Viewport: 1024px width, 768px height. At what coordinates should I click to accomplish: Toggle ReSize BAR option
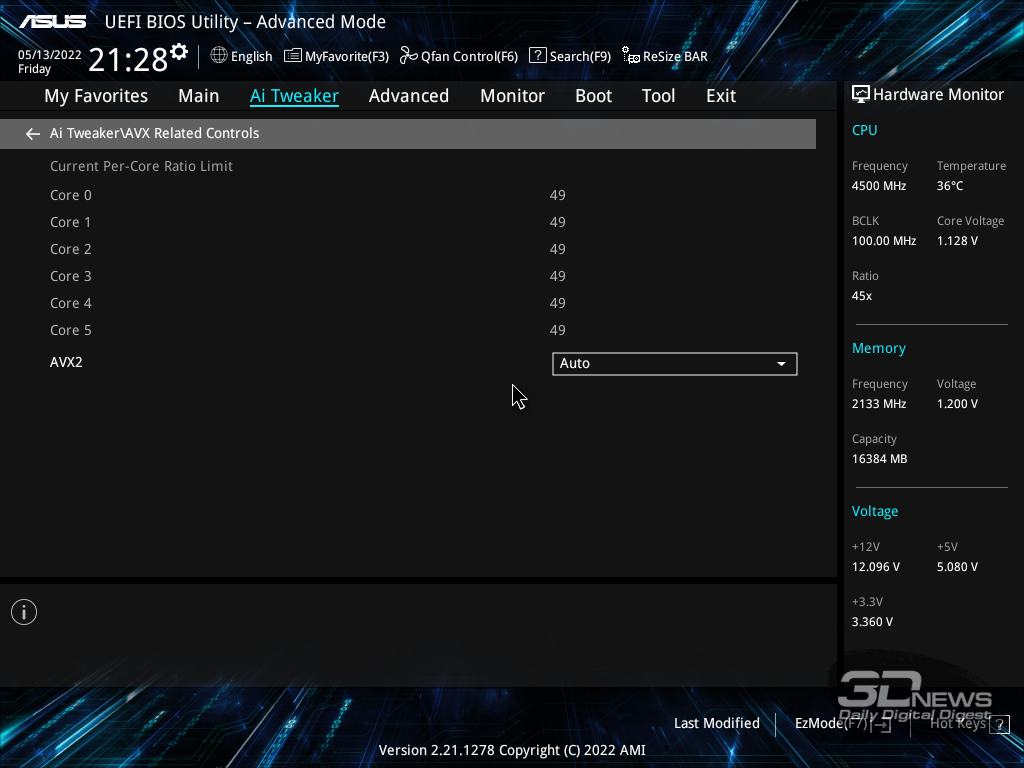(x=665, y=56)
